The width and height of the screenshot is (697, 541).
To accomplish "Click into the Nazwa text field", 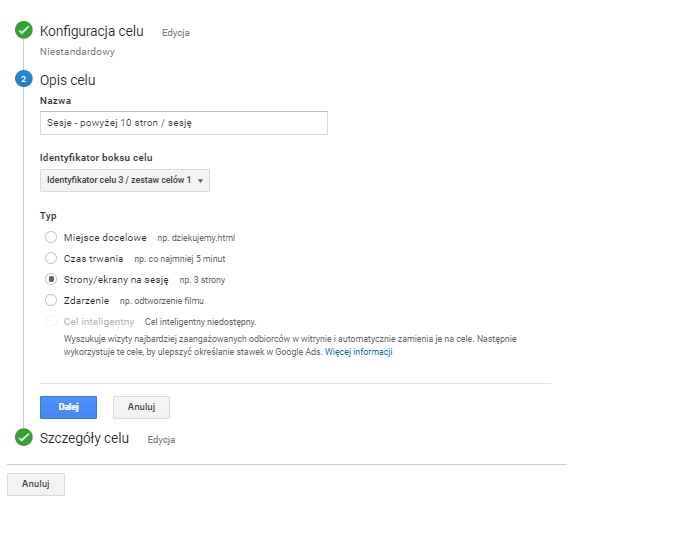I will (184, 123).
